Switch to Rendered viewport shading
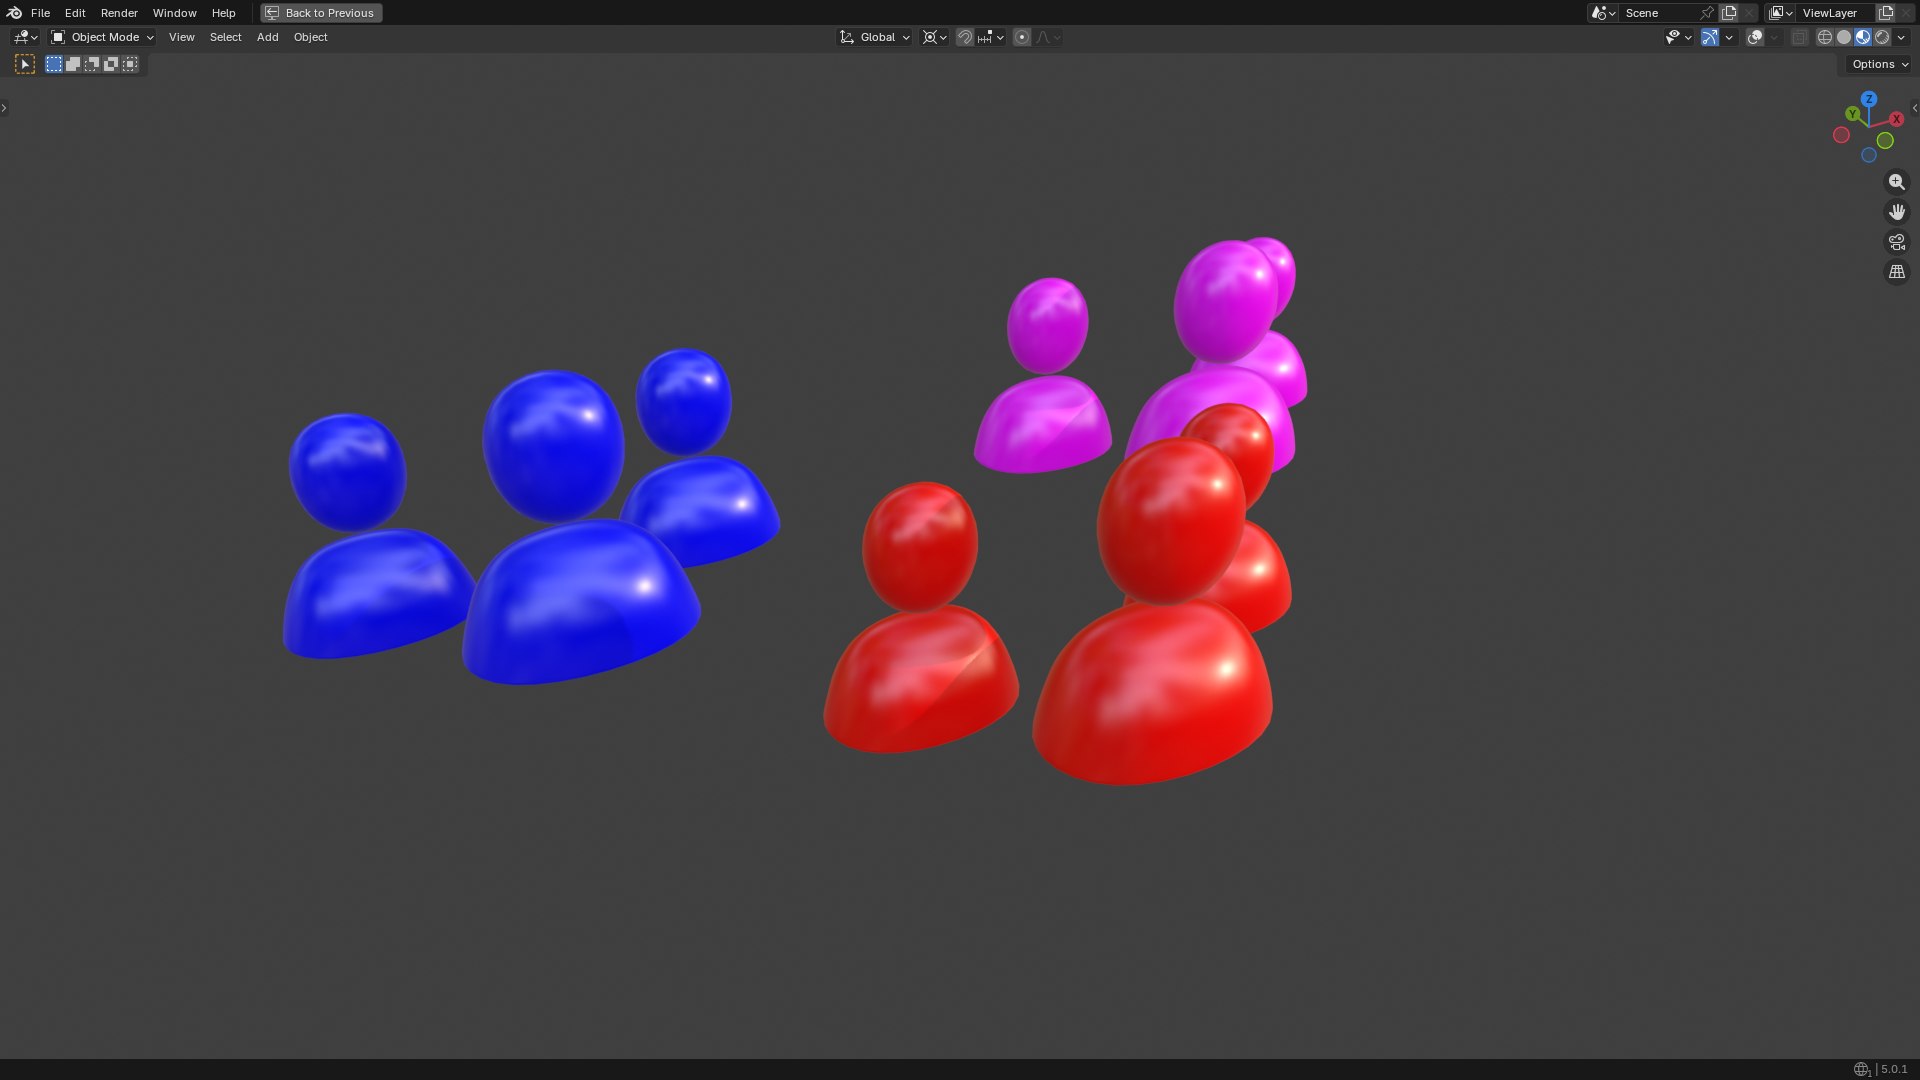This screenshot has width=1920, height=1080. pyautogui.click(x=1882, y=37)
